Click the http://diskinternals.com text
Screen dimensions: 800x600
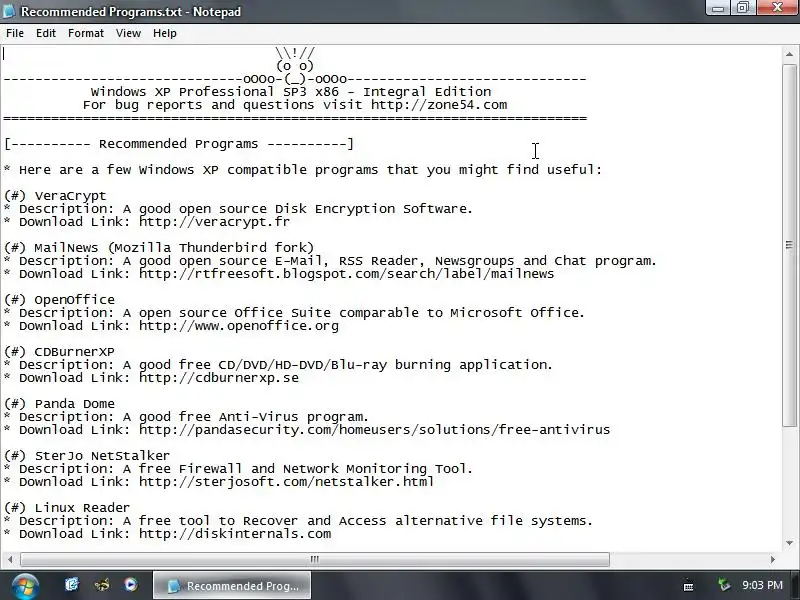click(235, 534)
